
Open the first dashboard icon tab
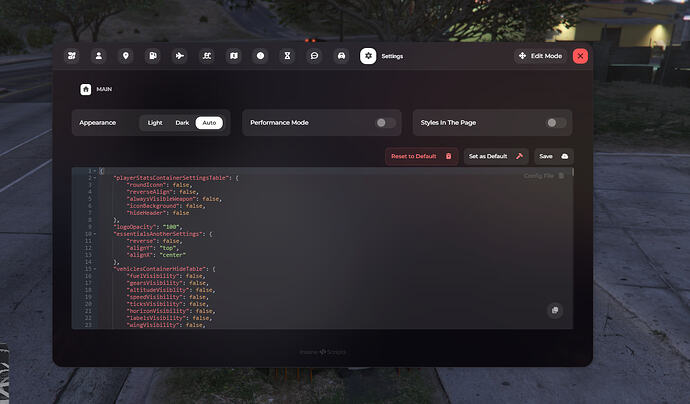pyautogui.click(x=72, y=56)
